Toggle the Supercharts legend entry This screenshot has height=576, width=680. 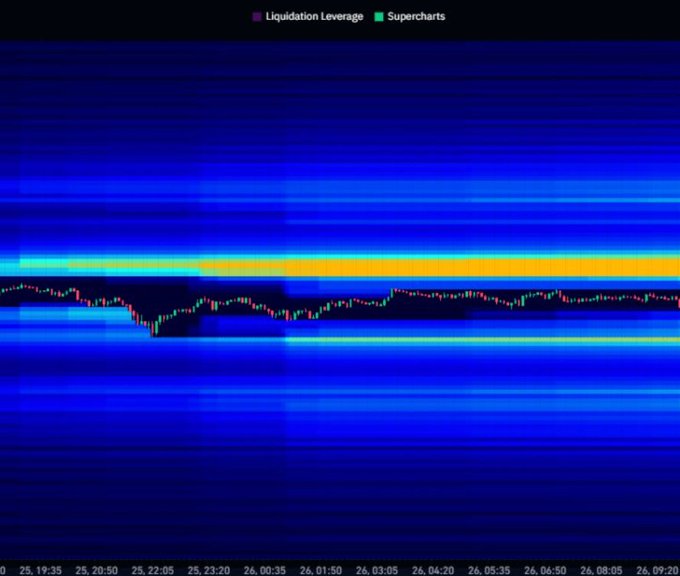410,16
